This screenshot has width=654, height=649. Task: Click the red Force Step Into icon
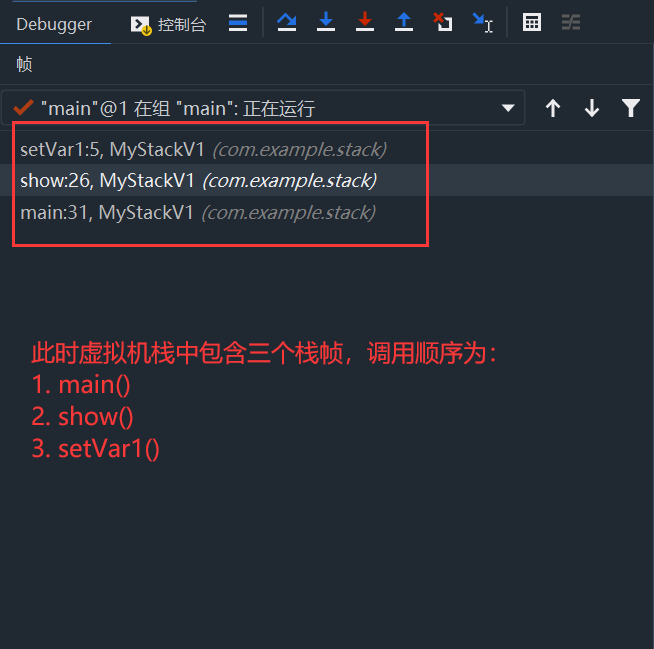[365, 23]
